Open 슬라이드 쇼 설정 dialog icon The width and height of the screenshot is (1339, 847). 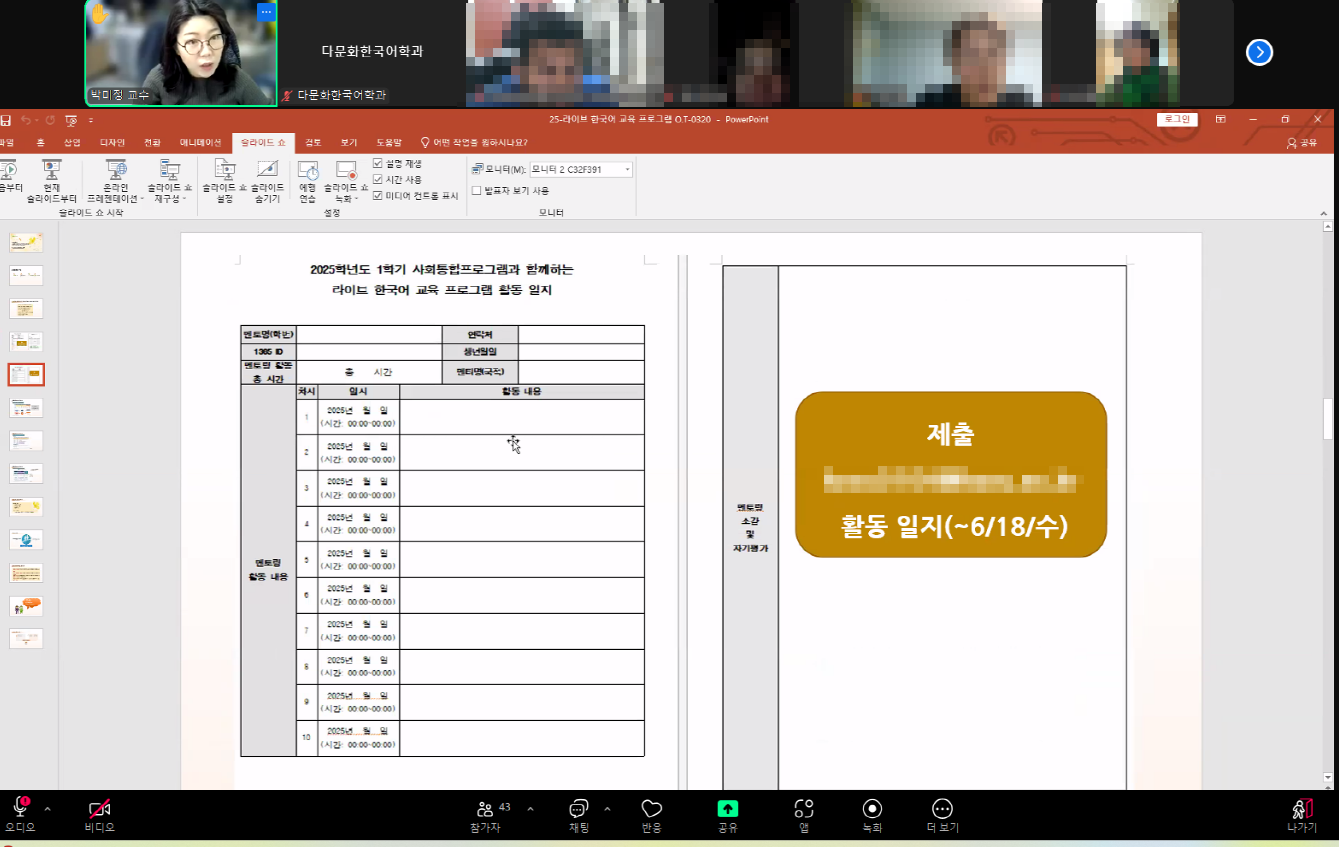tap(224, 180)
